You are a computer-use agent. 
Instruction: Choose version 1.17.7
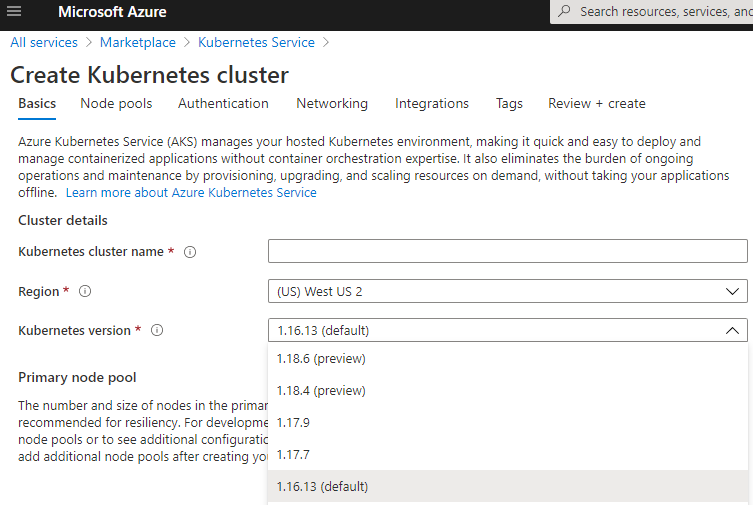click(x=508, y=455)
